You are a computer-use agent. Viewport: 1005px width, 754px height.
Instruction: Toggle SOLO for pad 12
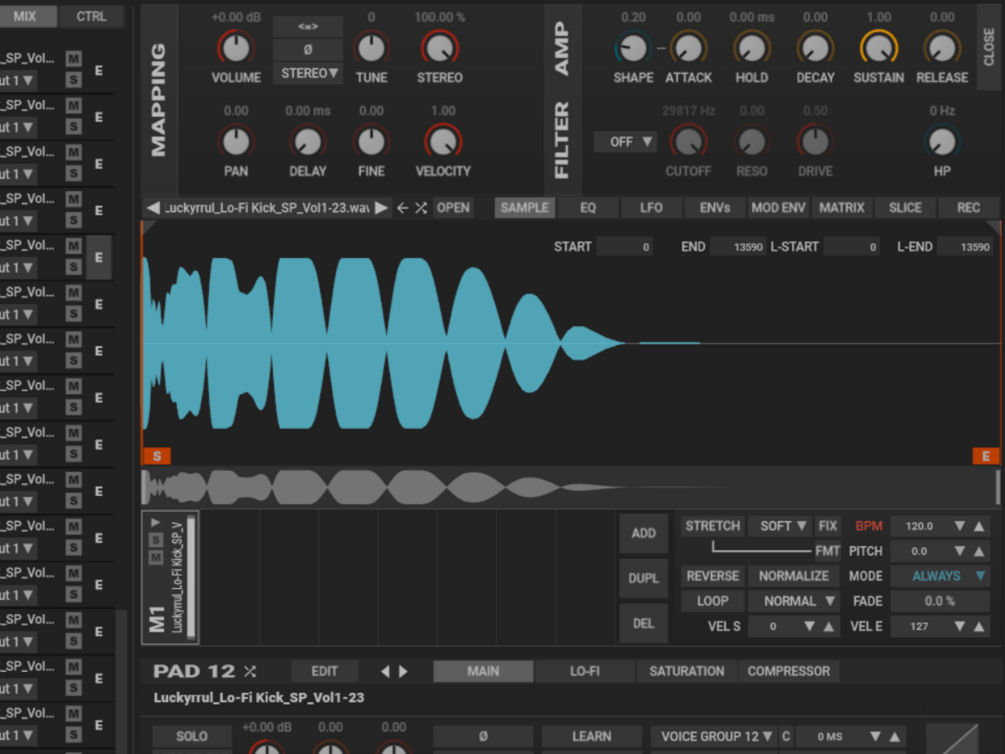click(192, 736)
